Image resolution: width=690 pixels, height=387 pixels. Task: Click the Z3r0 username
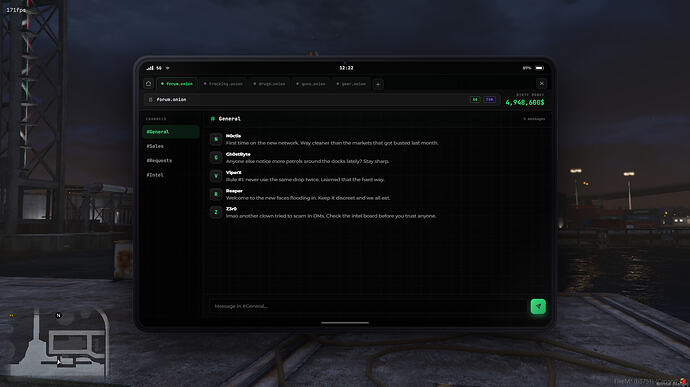231,209
